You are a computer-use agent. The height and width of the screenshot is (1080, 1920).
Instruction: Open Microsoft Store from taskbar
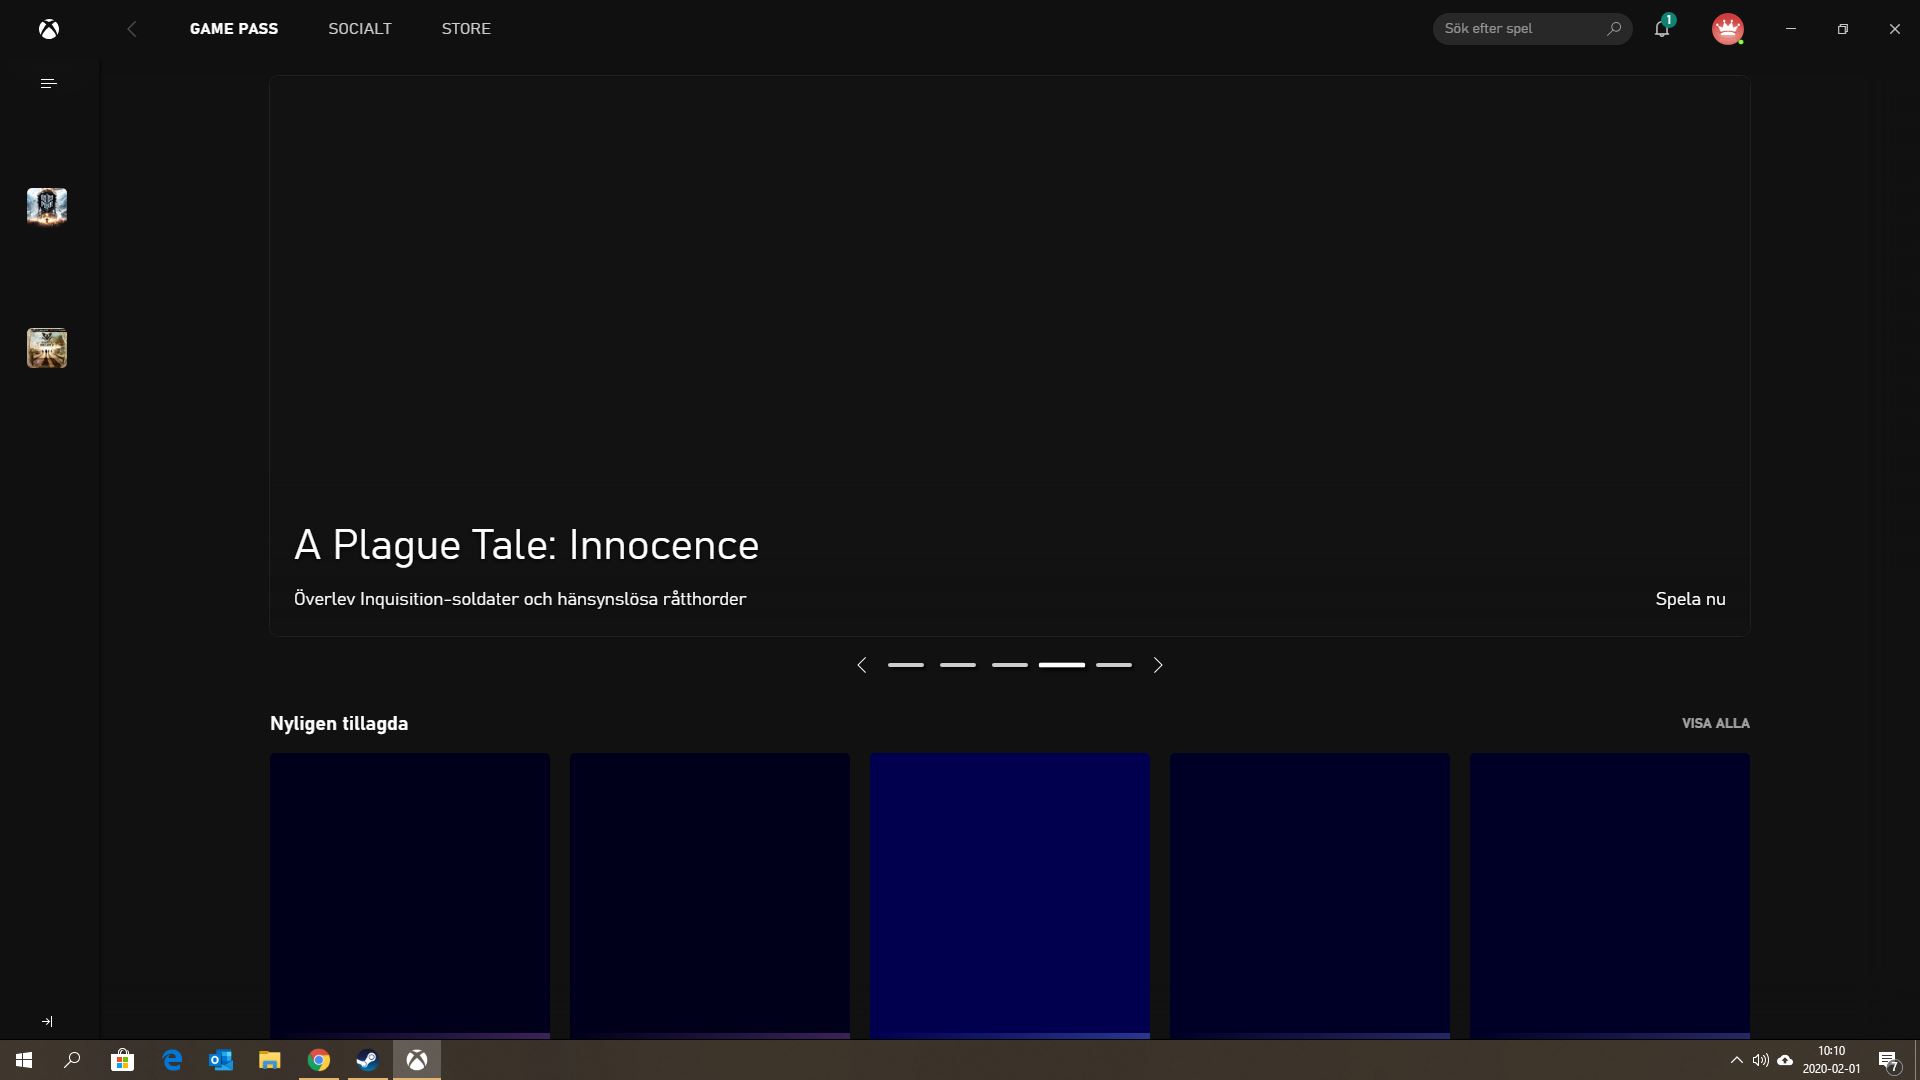[122, 1060]
